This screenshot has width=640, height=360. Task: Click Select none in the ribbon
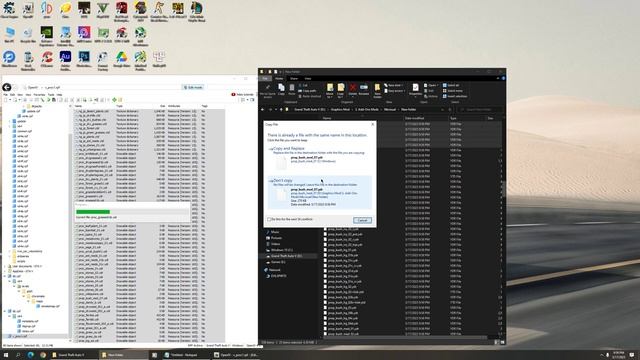[453, 91]
